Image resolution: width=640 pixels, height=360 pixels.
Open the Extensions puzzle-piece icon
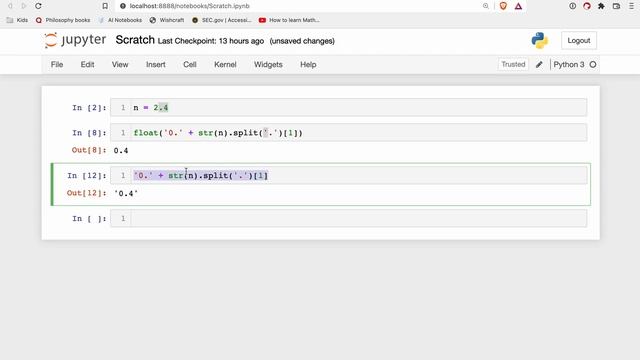tap(601, 6)
